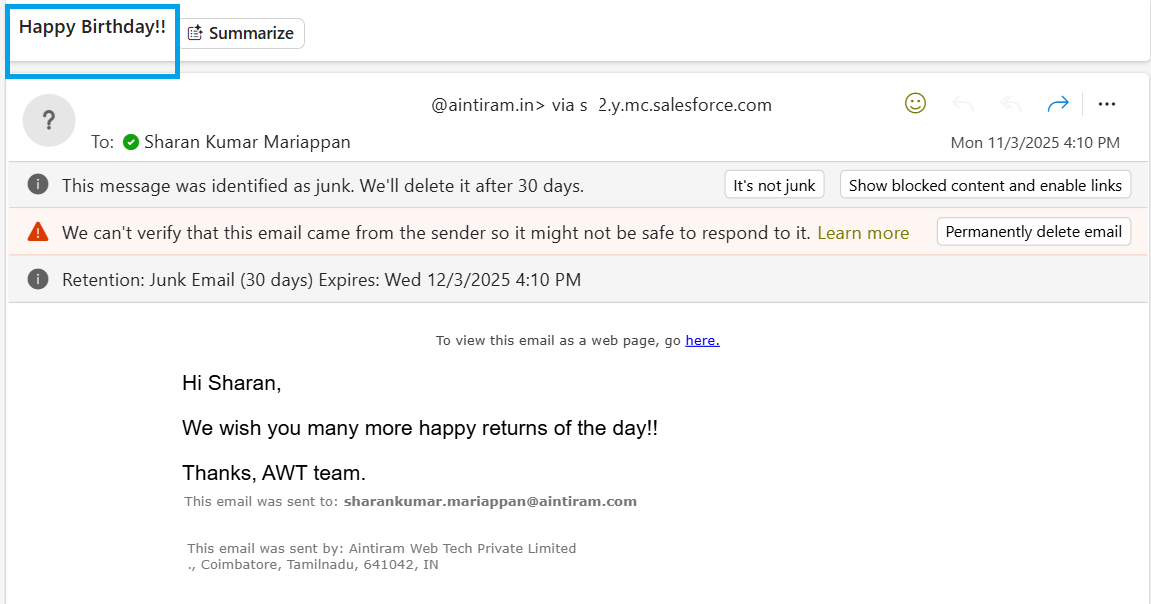Click the sharankumar.mariappan@aintiram.com email address

click(490, 501)
